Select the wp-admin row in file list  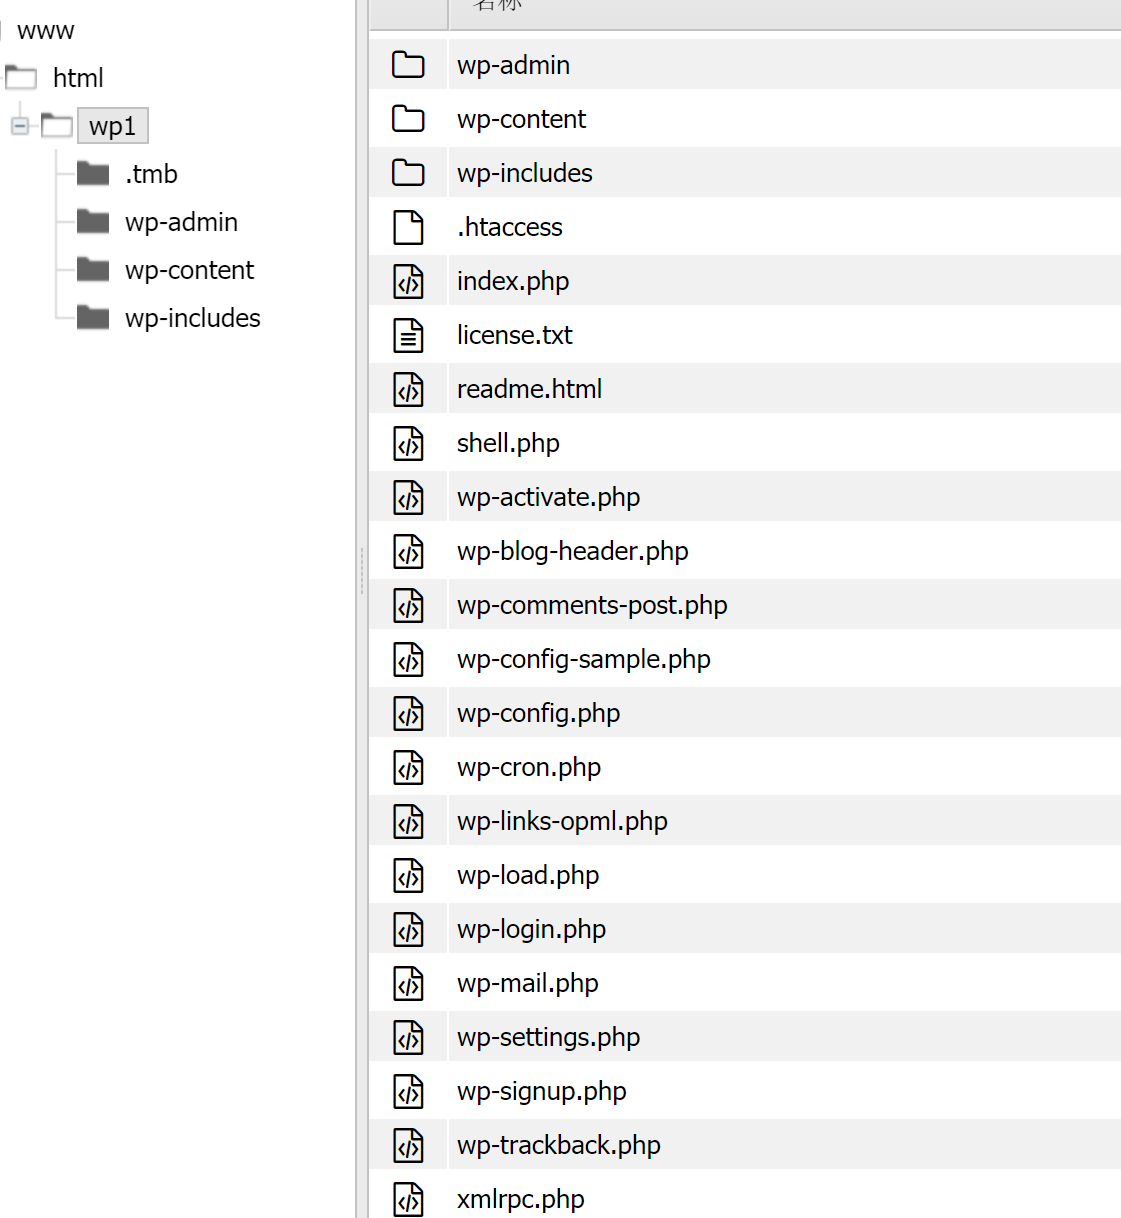pyautogui.click(x=745, y=65)
